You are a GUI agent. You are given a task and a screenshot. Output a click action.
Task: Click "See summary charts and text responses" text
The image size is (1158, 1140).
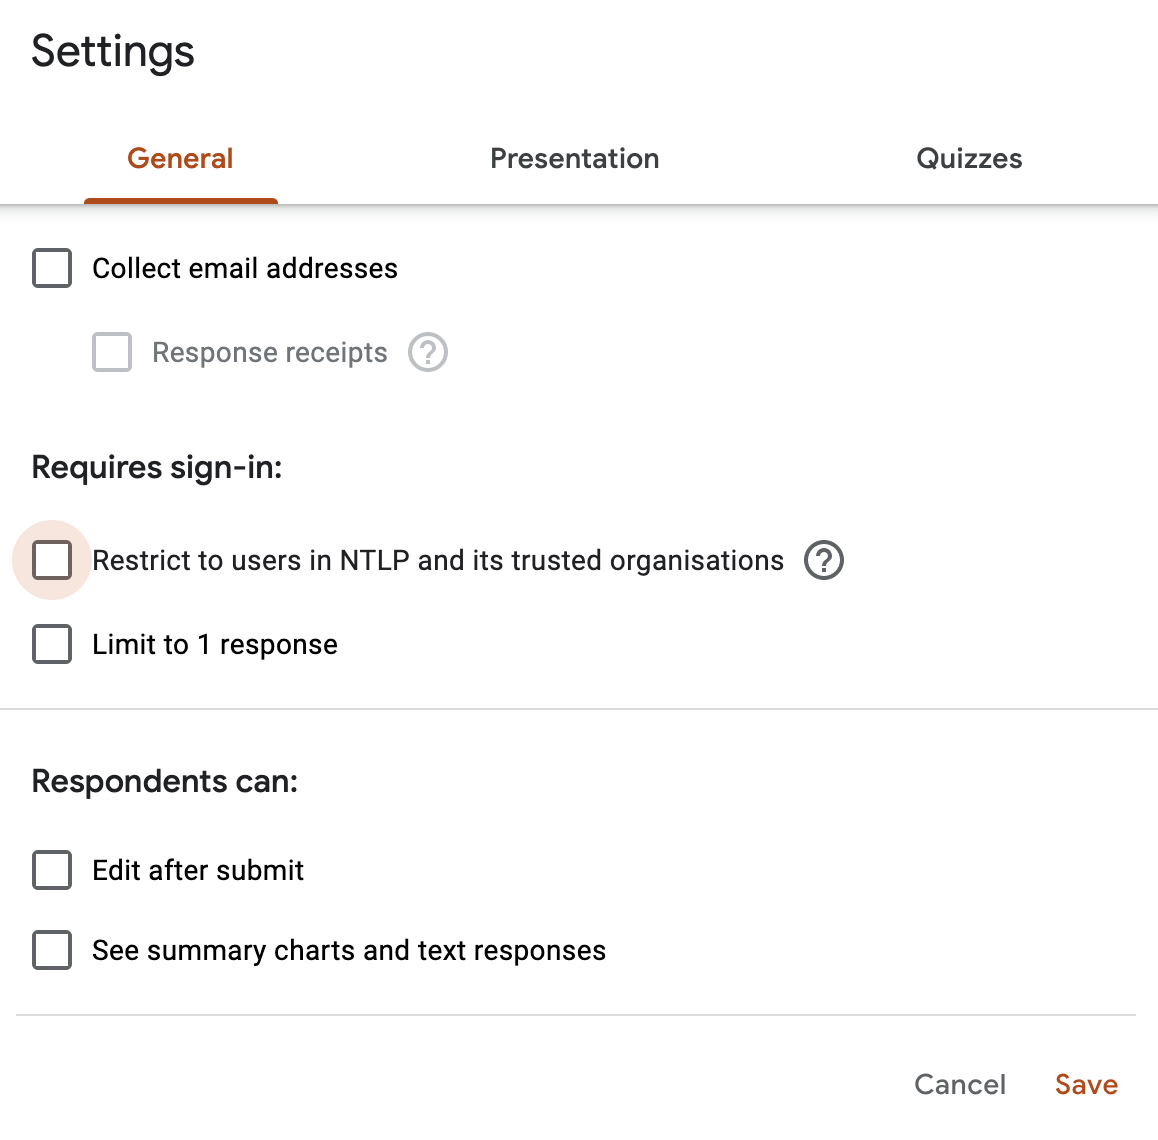pos(349,951)
